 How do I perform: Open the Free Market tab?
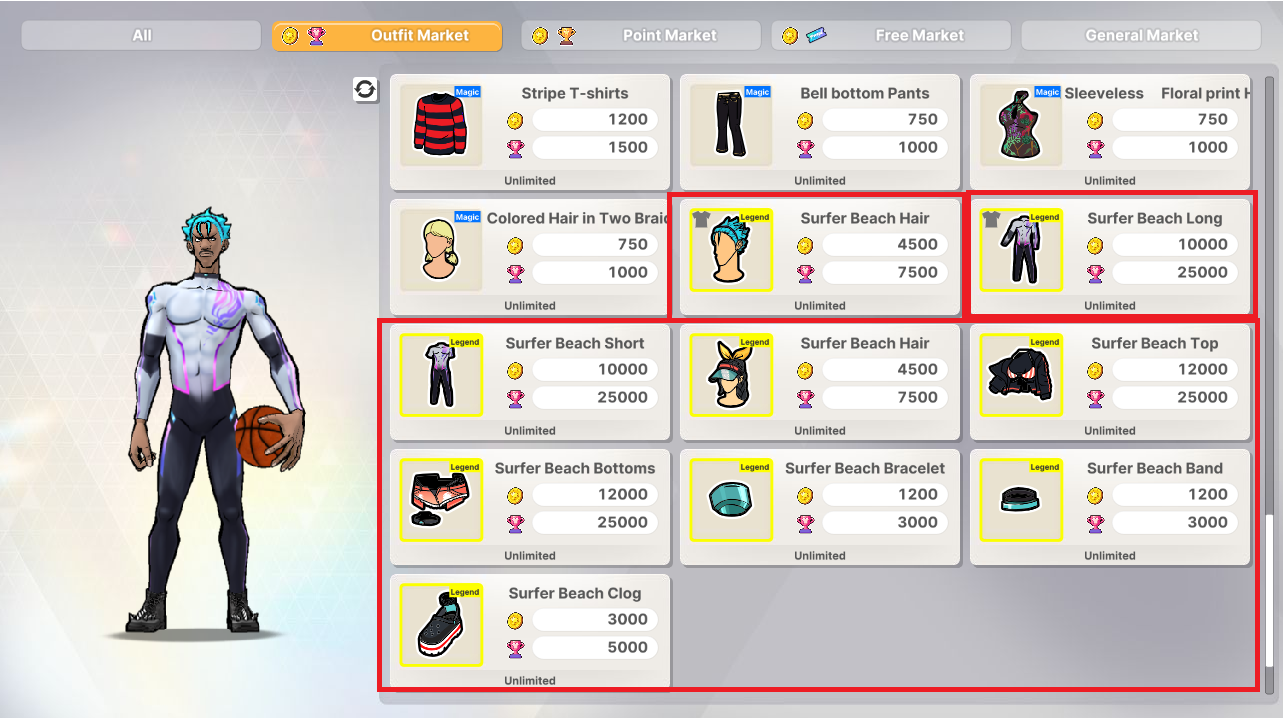[891, 35]
